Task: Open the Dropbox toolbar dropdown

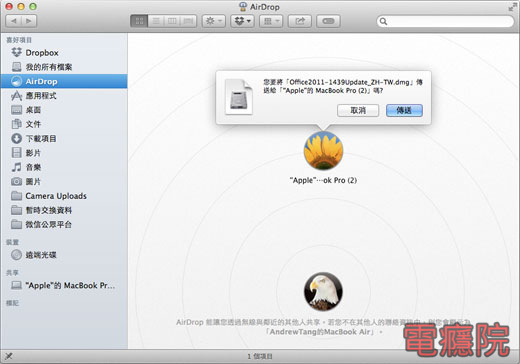Action: pos(242,21)
